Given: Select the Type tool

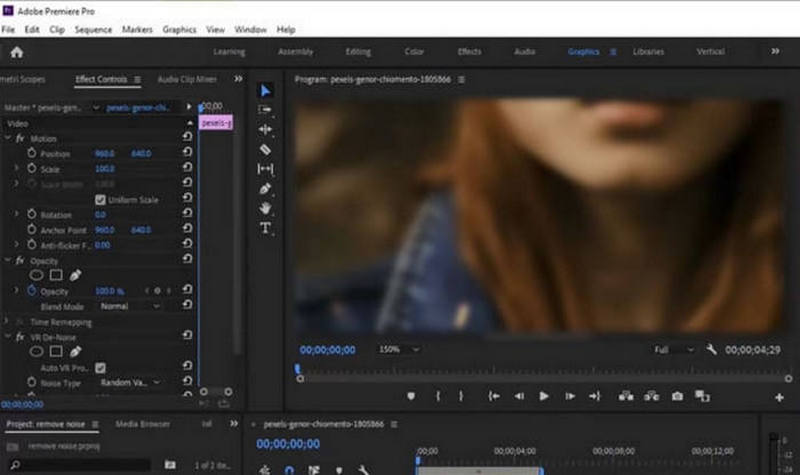Looking at the screenshot, I should coord(266,228).
